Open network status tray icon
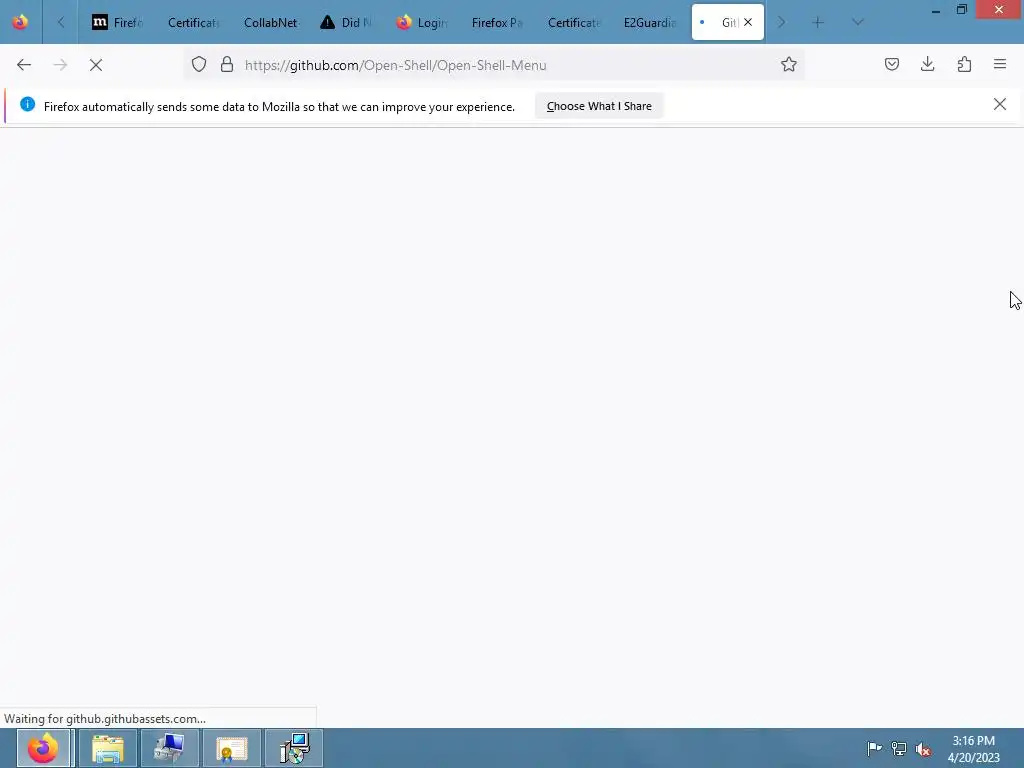Viewport: 1024px width, 768px height. 899,748
